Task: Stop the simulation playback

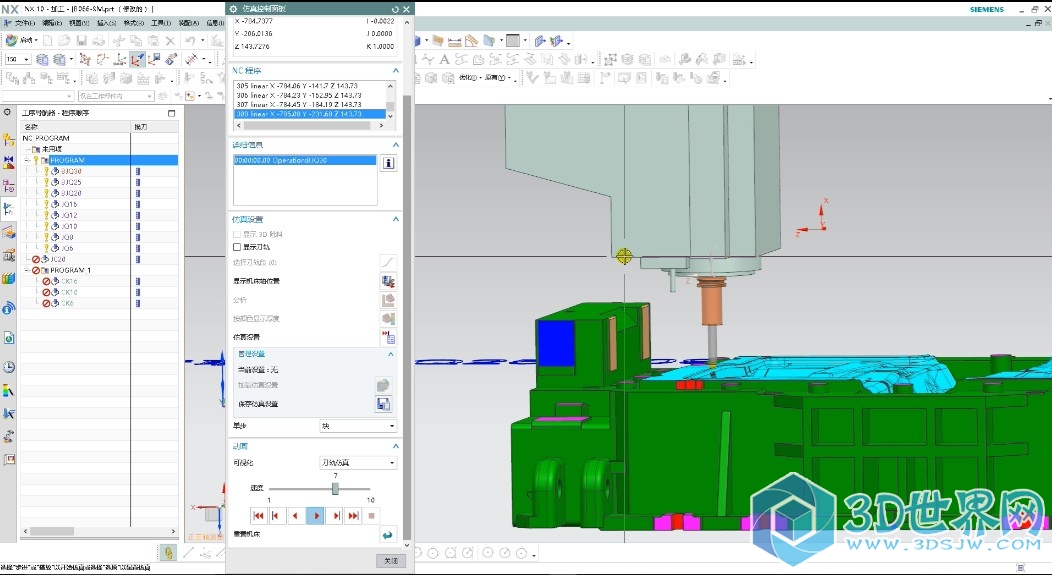Action: (371, 515)
